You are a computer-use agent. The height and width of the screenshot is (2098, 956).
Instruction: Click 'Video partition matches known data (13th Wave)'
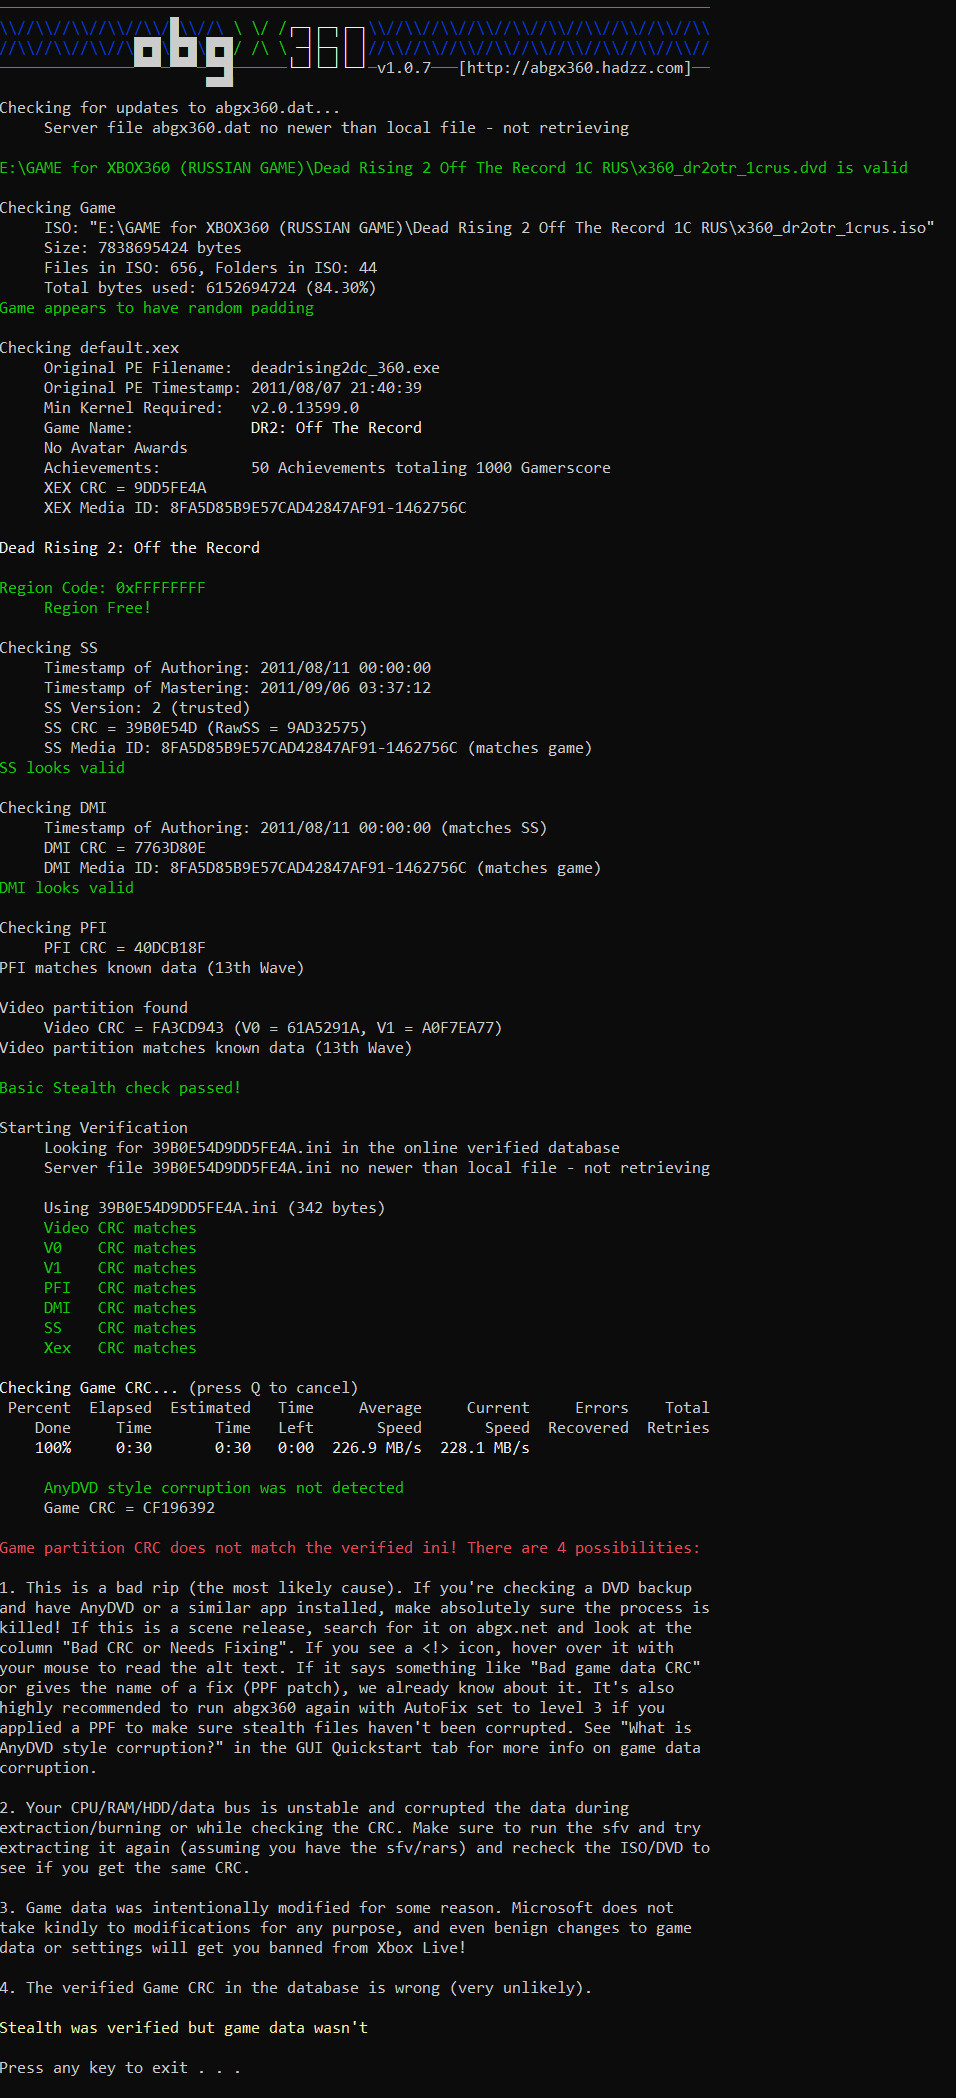coord(206,1048)
